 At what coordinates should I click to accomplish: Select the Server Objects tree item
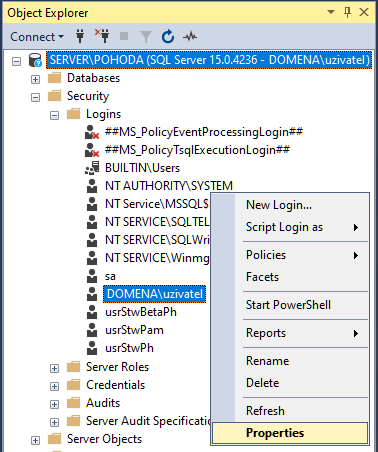tap(104, 439)
